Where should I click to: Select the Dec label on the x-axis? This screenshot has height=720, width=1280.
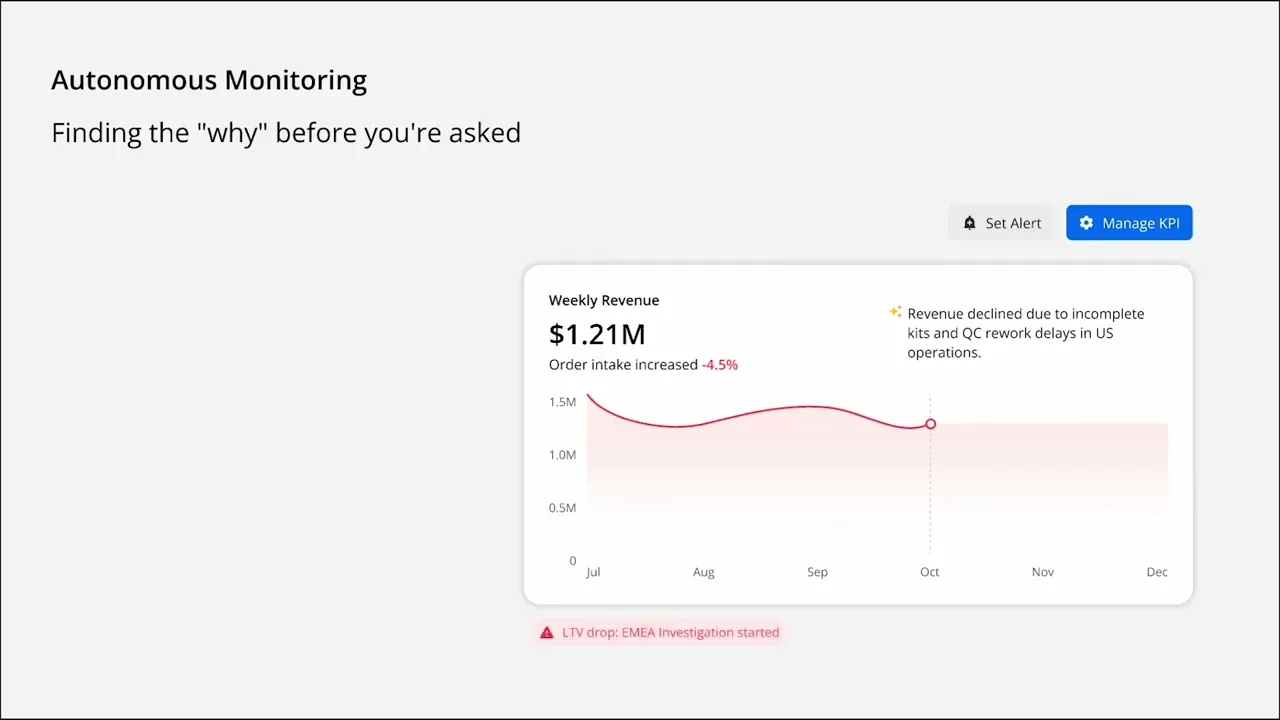[1157, 572]
